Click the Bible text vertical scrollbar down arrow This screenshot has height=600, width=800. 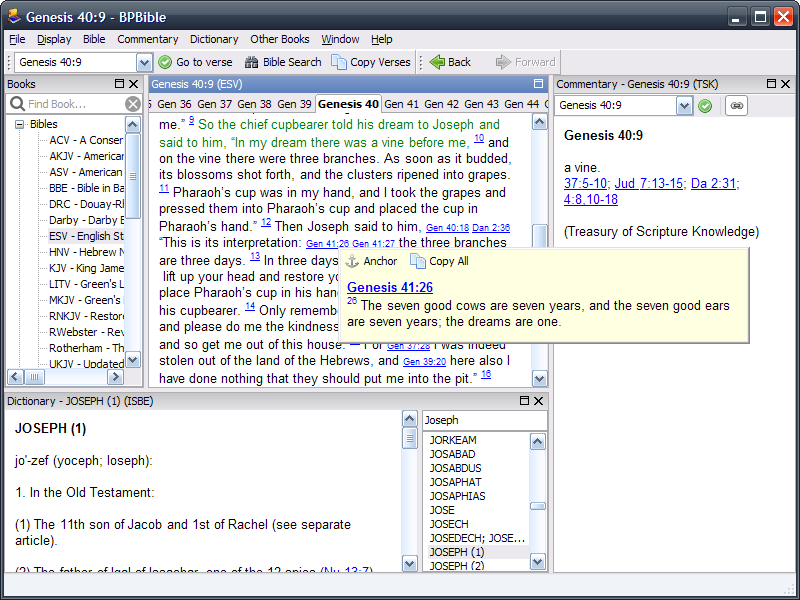[540, 378]
